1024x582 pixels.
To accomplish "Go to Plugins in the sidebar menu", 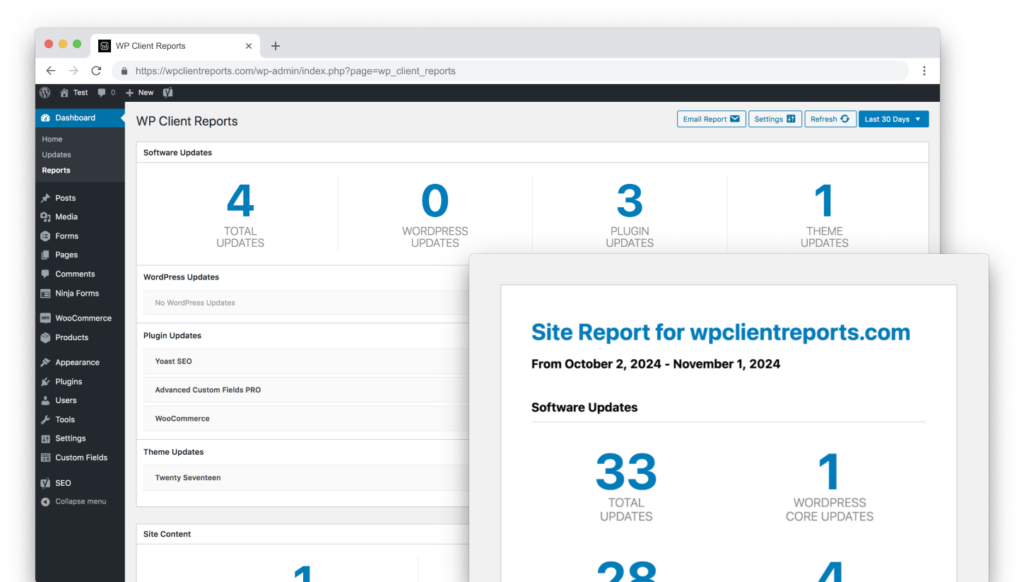I will [x=68, y=381].
